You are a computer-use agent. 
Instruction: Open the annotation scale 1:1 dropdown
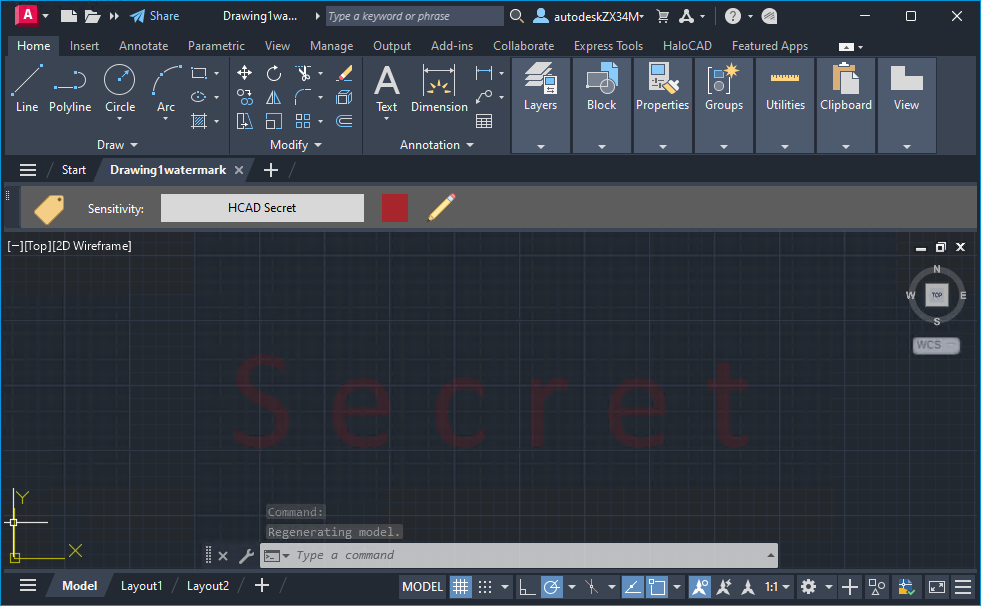click(777, 587)
